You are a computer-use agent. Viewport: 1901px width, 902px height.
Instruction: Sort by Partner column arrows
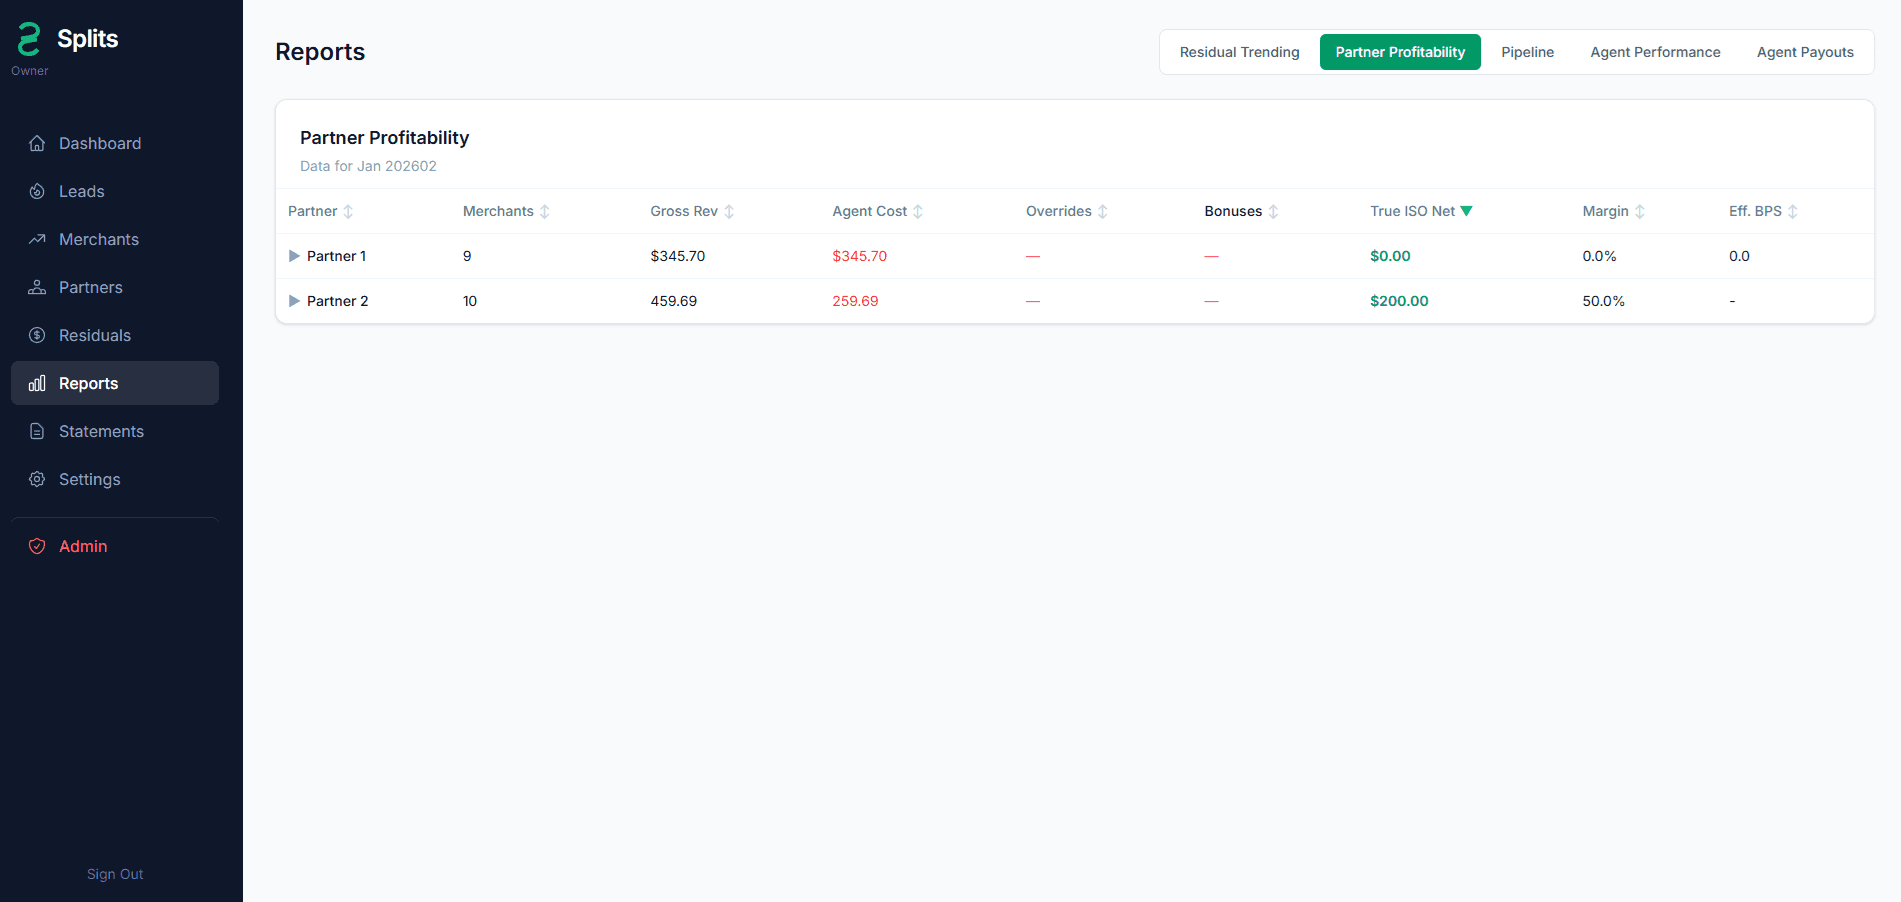coord(348,212)
